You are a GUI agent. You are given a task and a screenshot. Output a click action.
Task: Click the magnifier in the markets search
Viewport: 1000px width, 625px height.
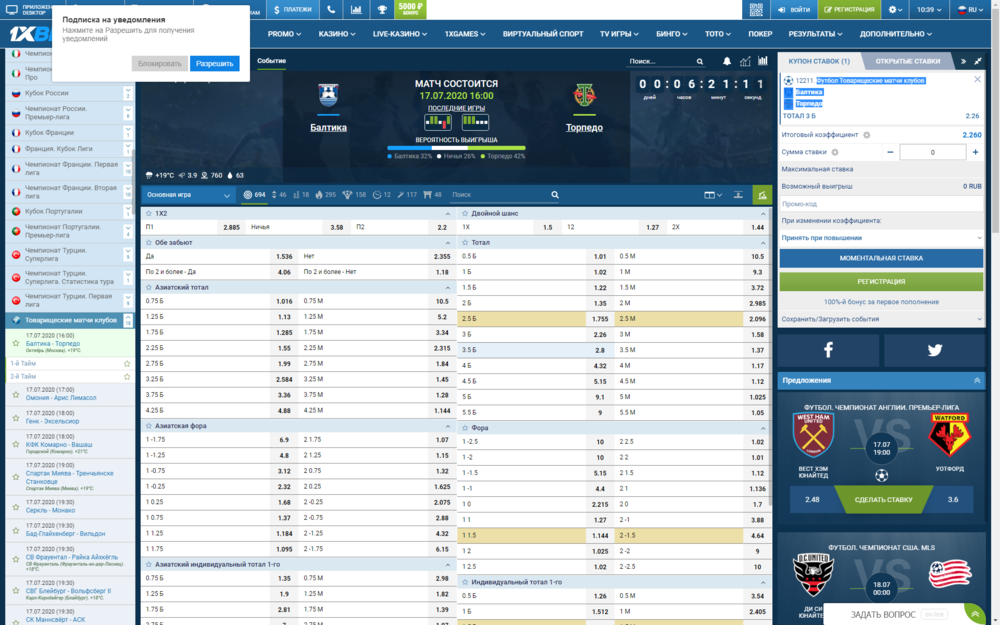point(555,195)
